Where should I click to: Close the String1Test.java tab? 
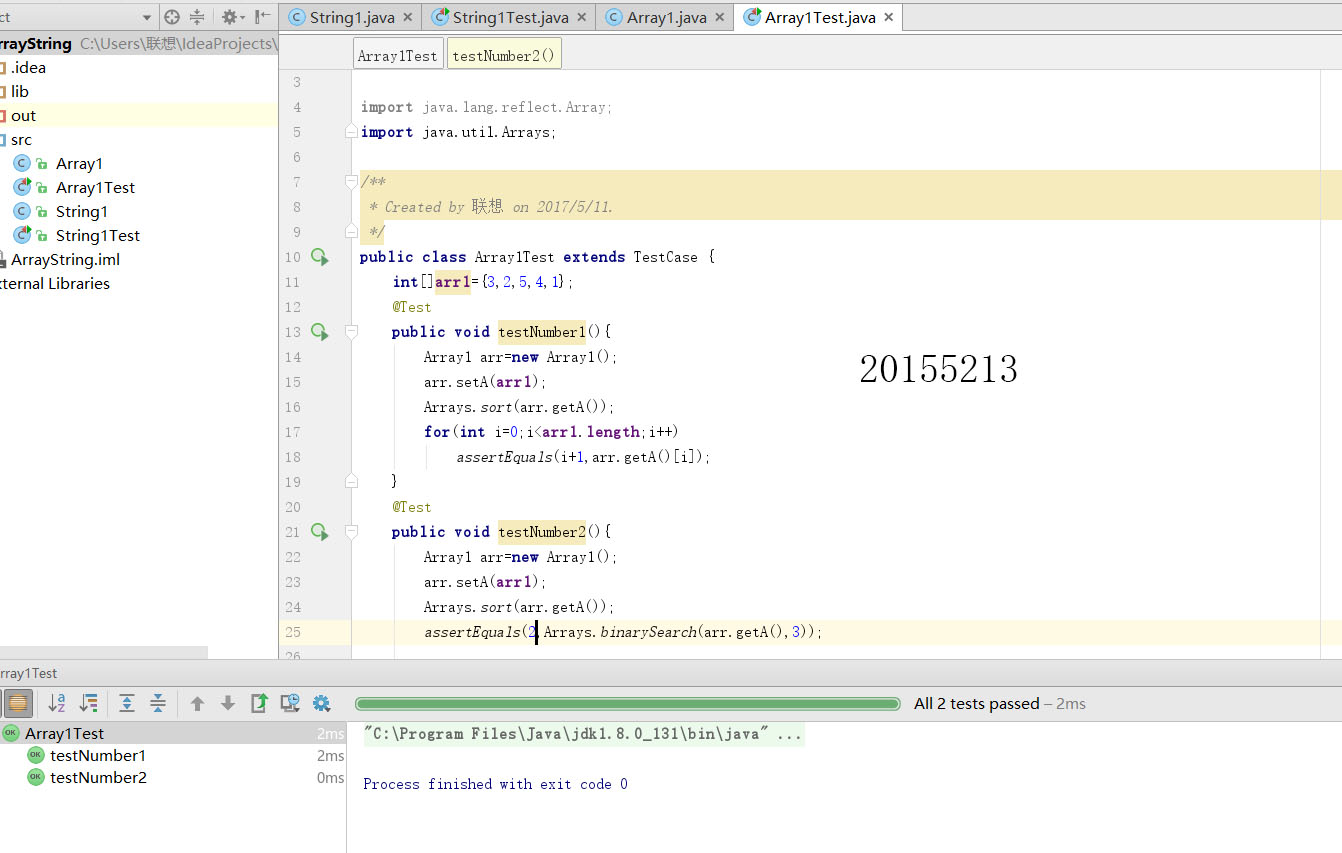tap(581, 18)
